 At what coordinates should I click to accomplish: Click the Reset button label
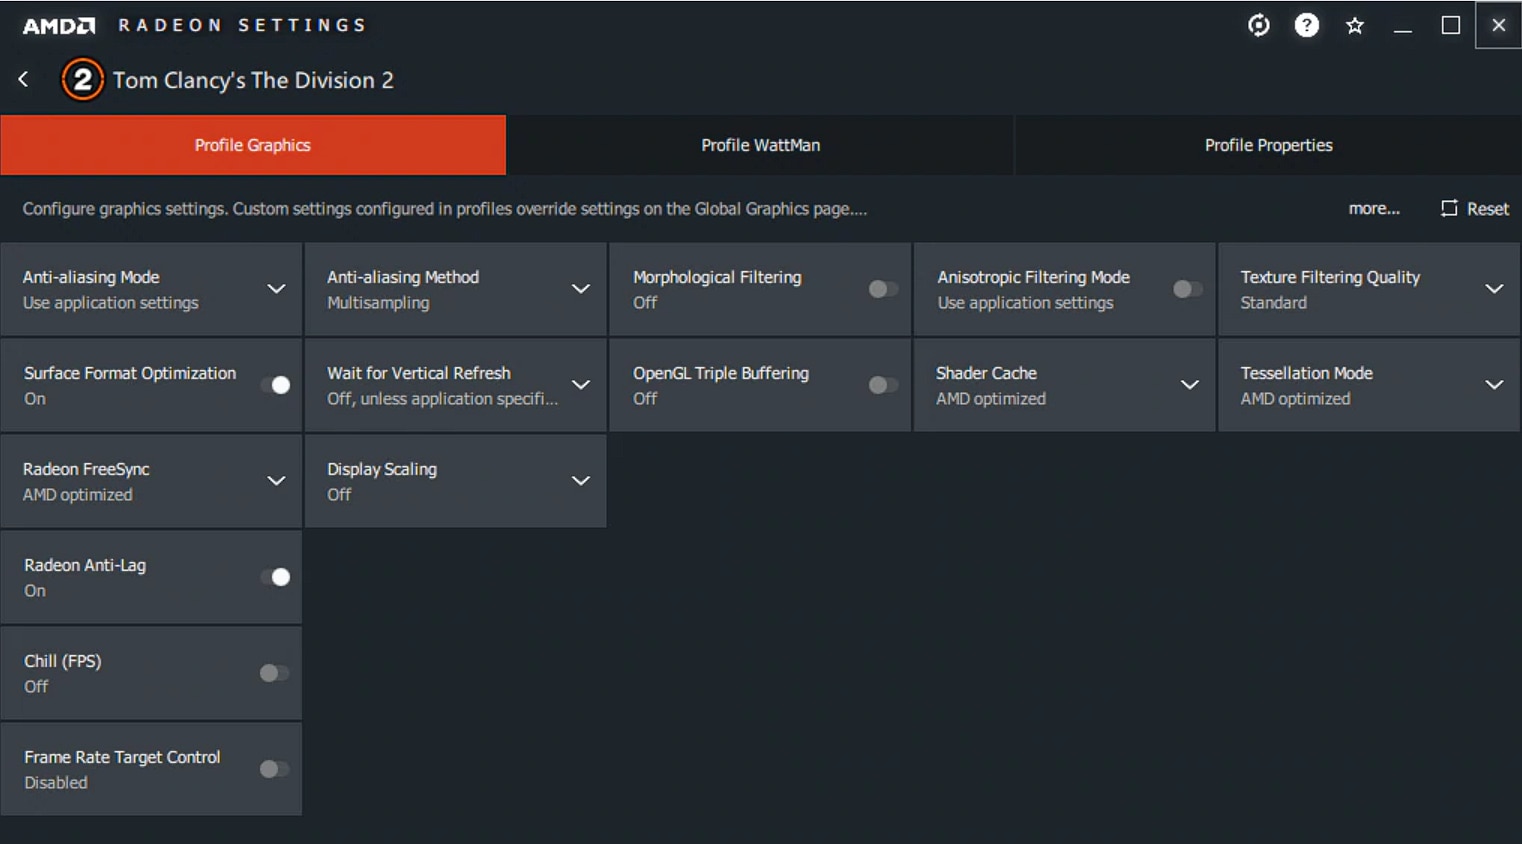coord(1488,208)
